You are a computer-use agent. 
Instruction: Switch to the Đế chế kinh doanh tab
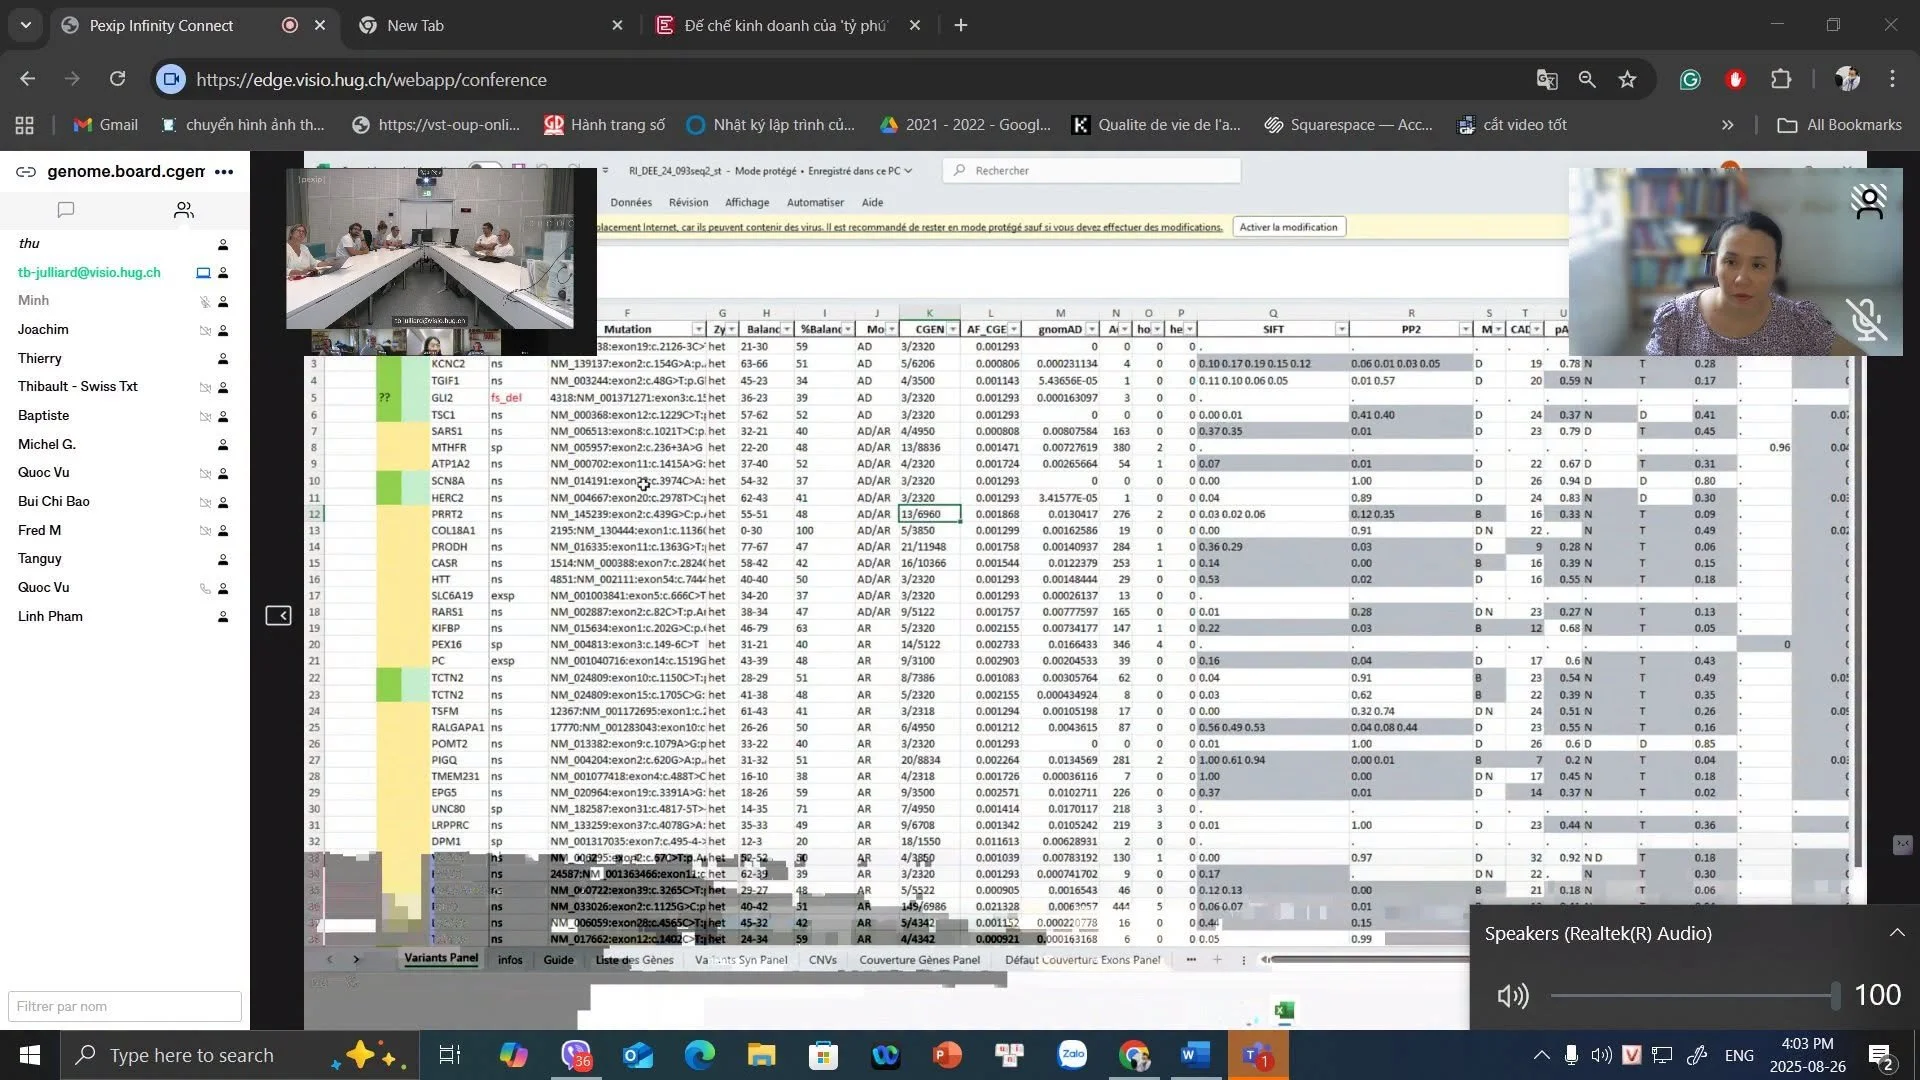point(788,25)
